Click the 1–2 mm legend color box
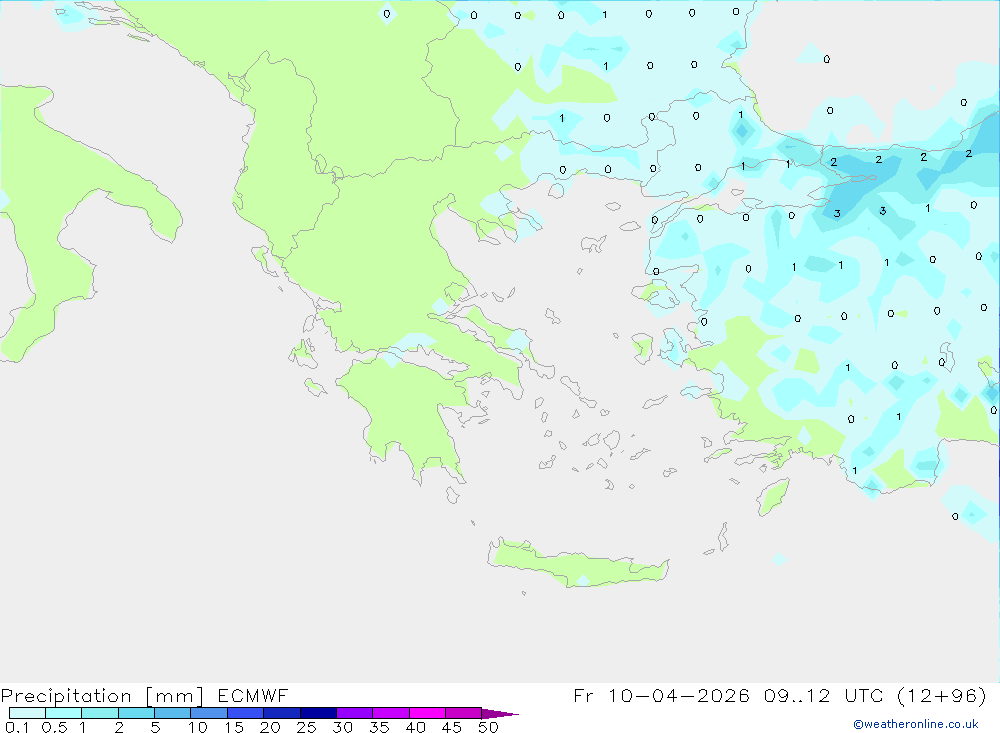Screen dimensions: 1000x733 pyautogui.click(x=100, y=713)
